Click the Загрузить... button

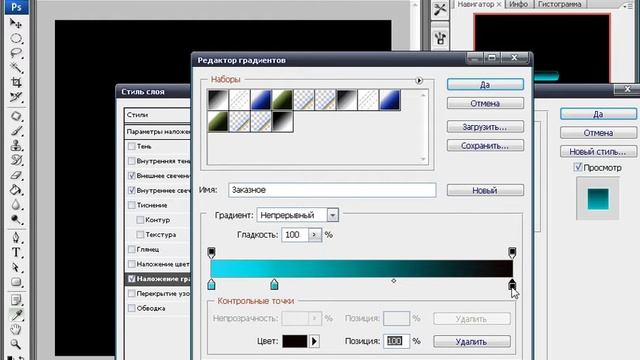485,127
